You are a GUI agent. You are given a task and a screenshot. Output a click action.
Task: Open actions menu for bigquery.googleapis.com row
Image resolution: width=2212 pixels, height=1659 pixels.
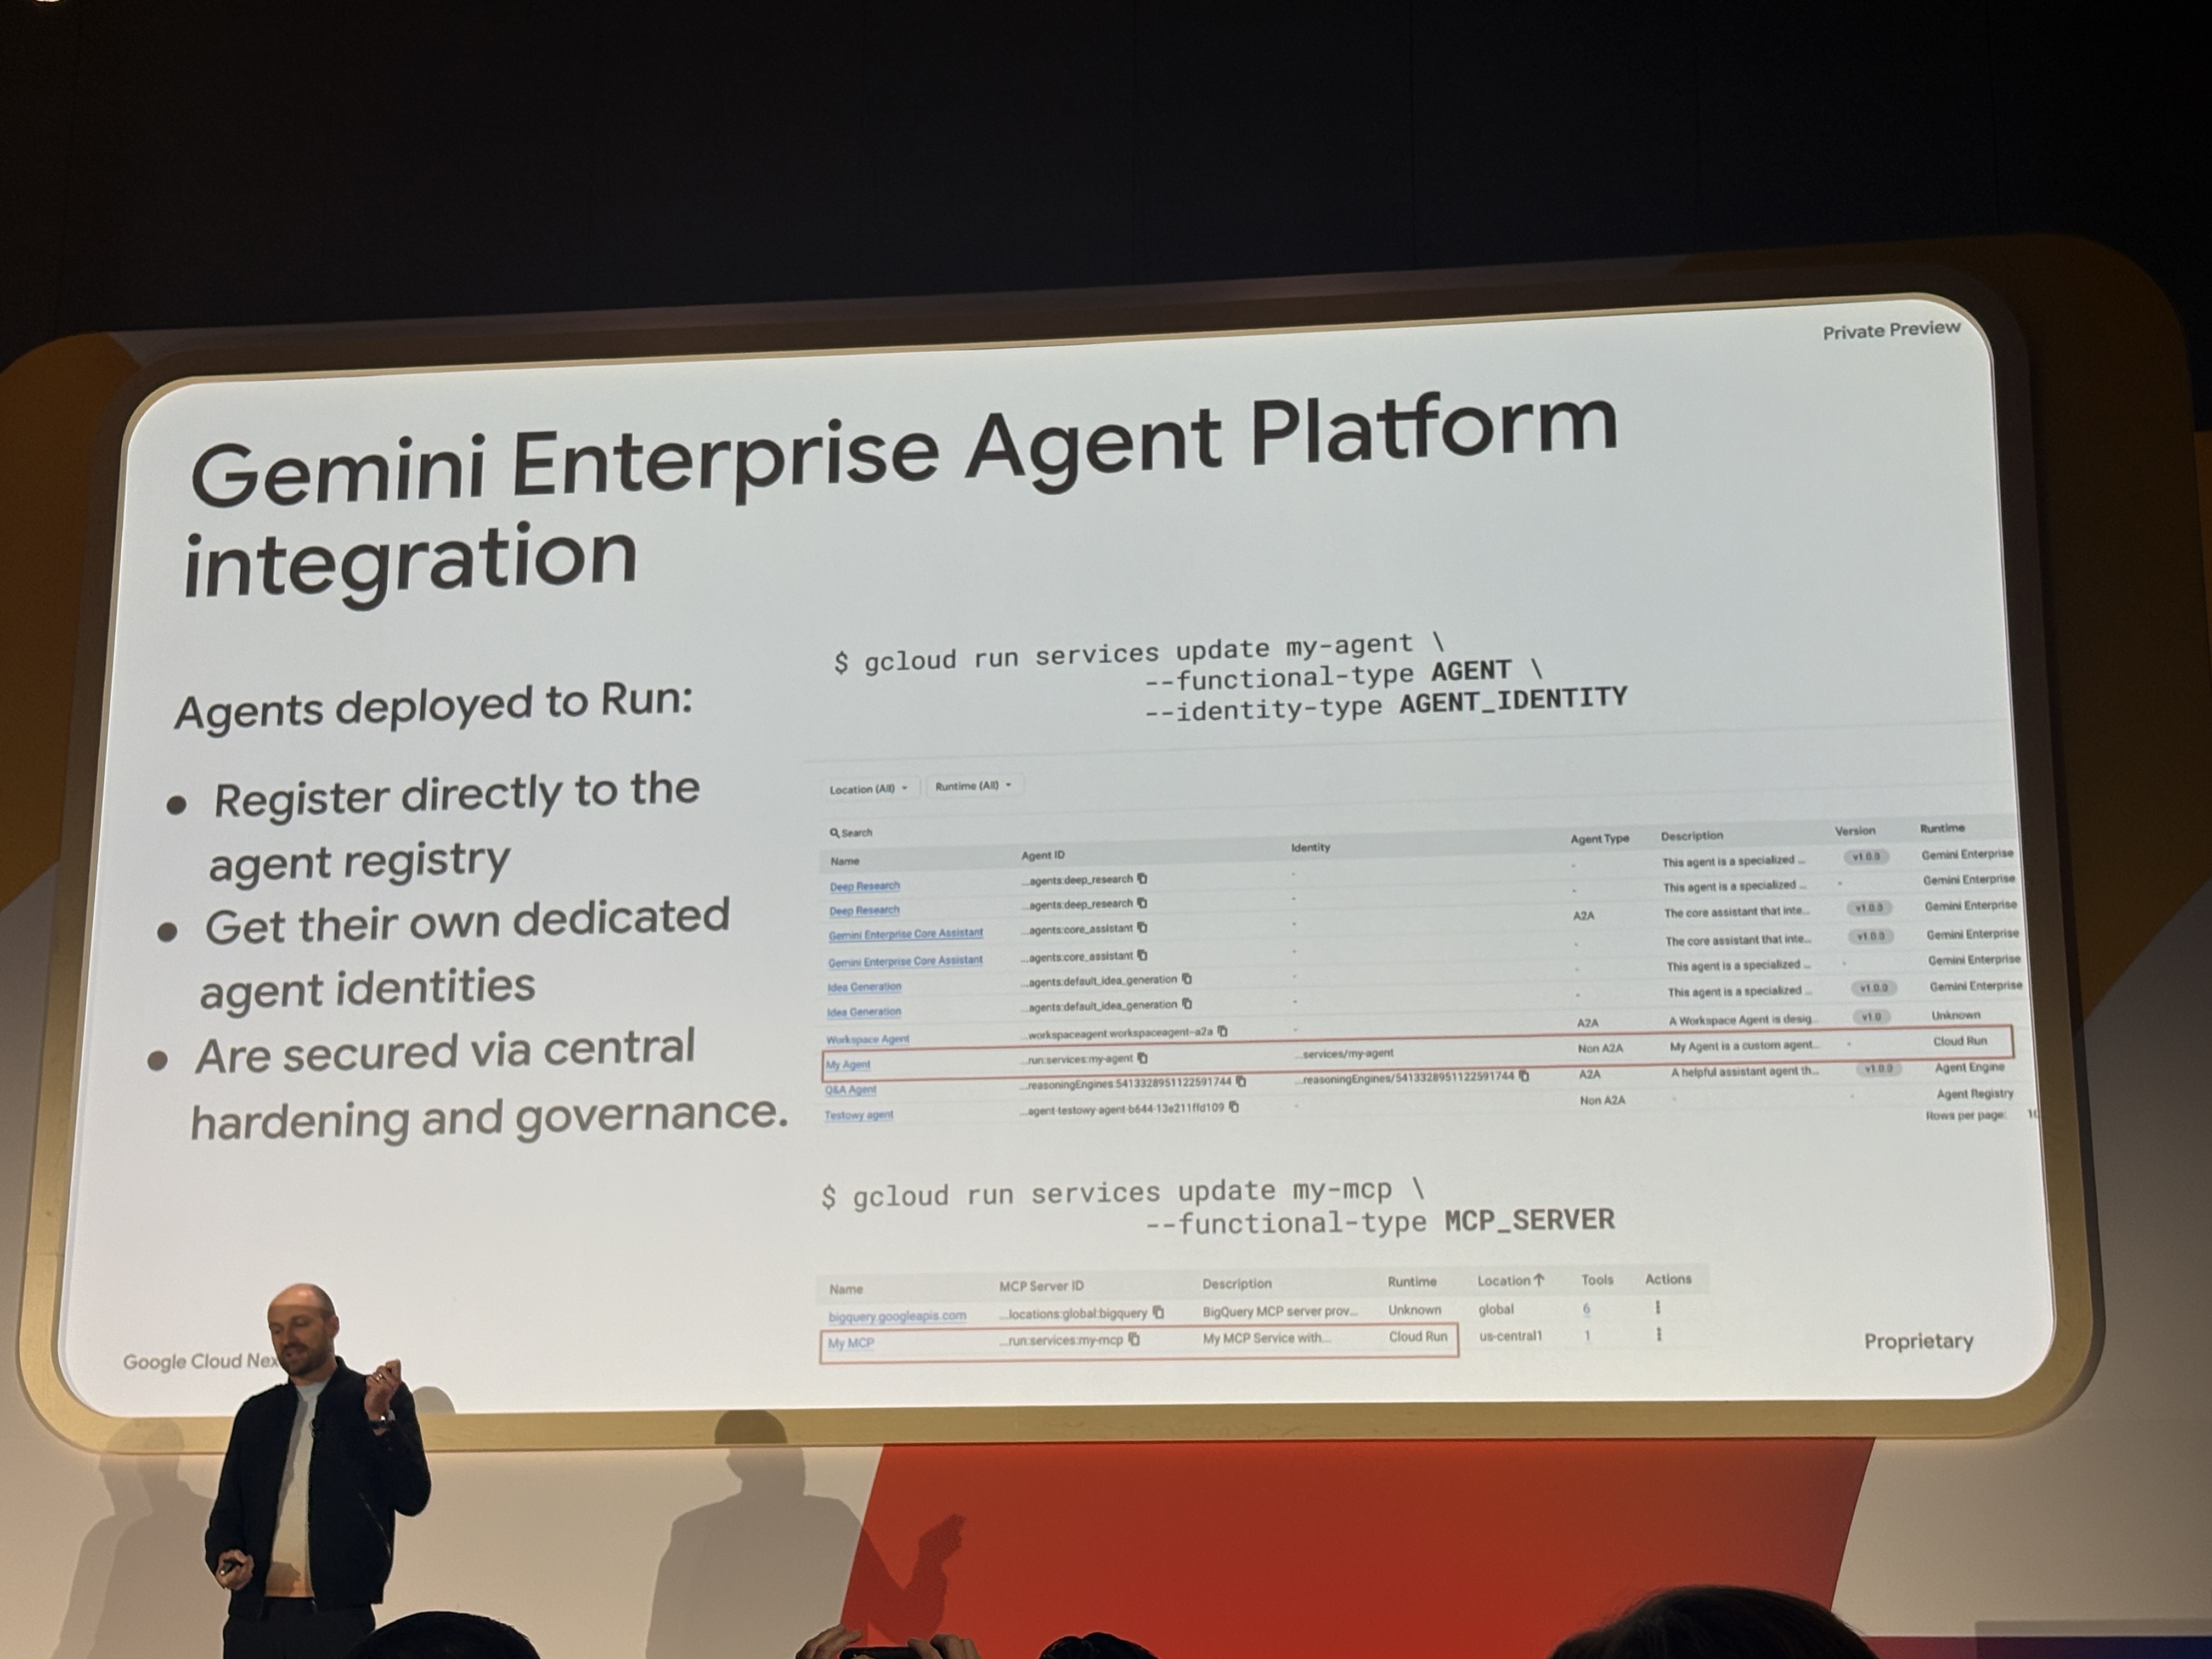pyautogui.click(x=1657, y=1307)
